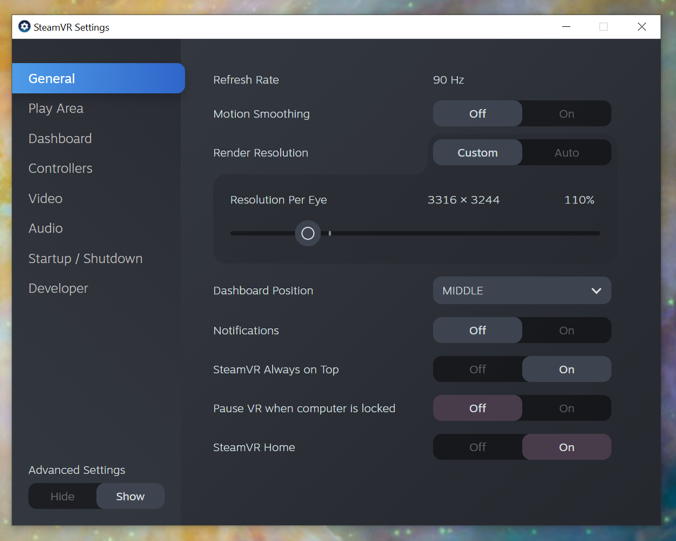
Task: Set Render Resolution to Auto
Action: click(566, 153)
